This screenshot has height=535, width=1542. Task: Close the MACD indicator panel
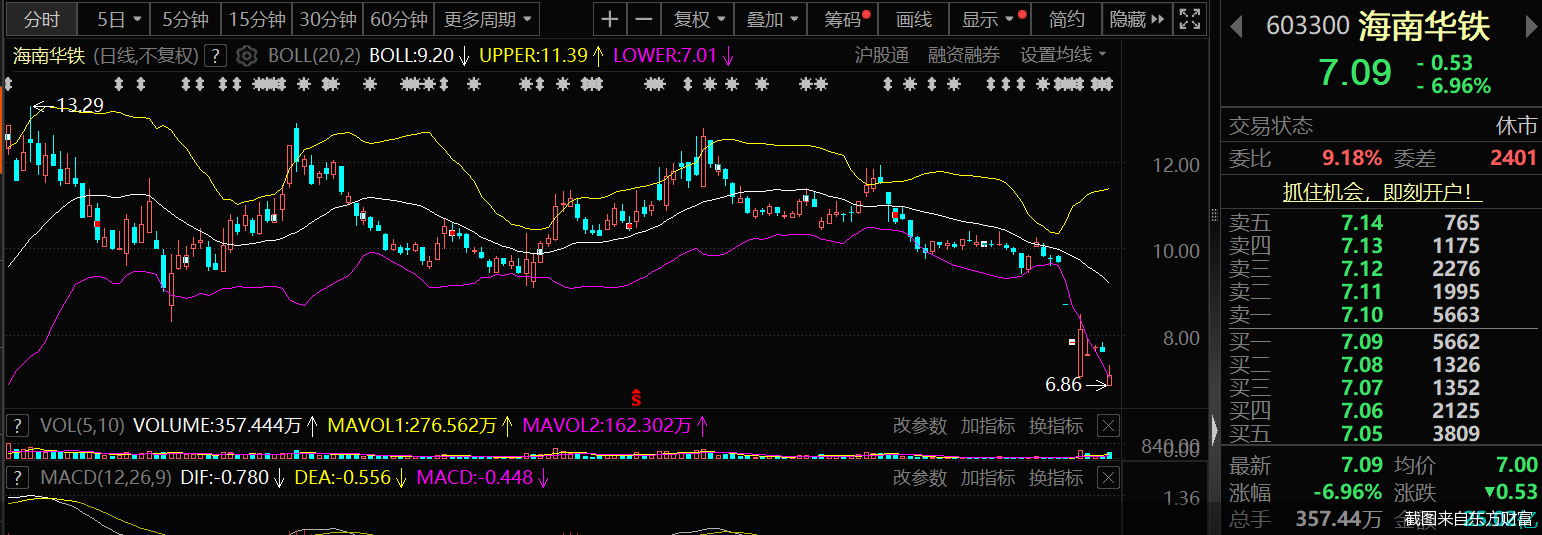tap(1107, 478)
